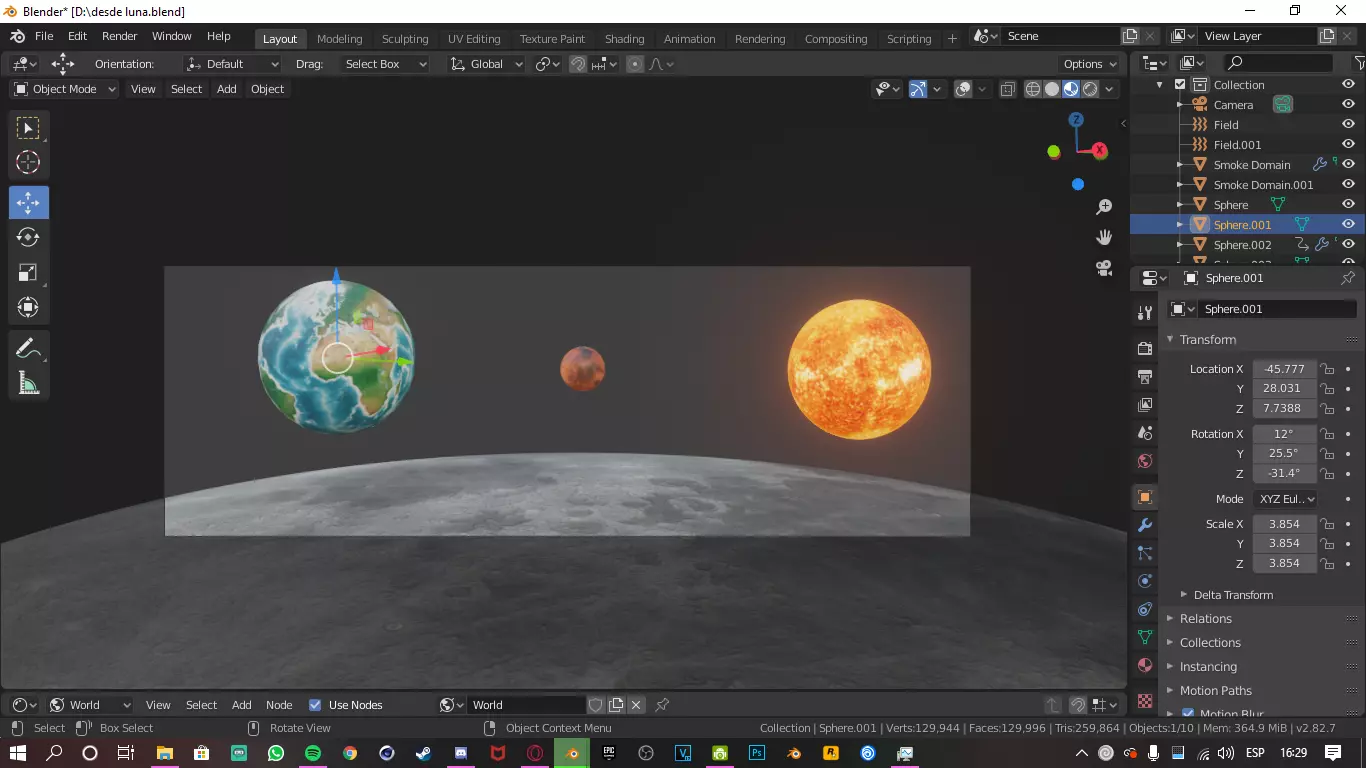The width and height of the screenshot is (1366, 768).
Task: Hide Sphere.001 via eye icon
Action: [x=1348, y=225]
